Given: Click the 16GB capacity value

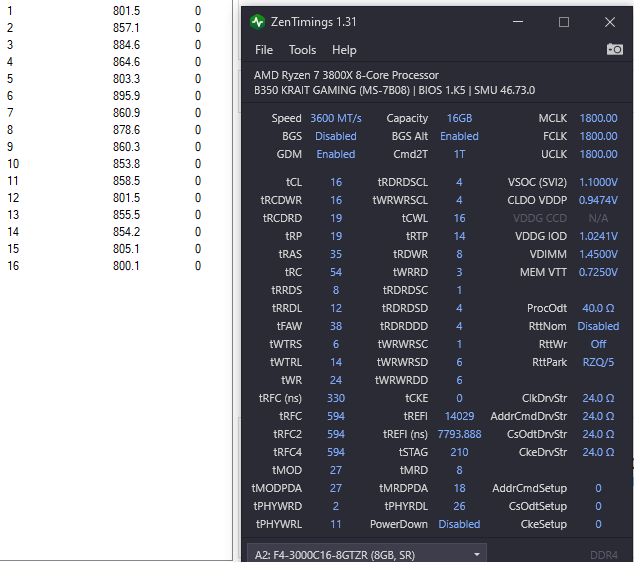Looking at the screenshot, I should coord(459,118).
